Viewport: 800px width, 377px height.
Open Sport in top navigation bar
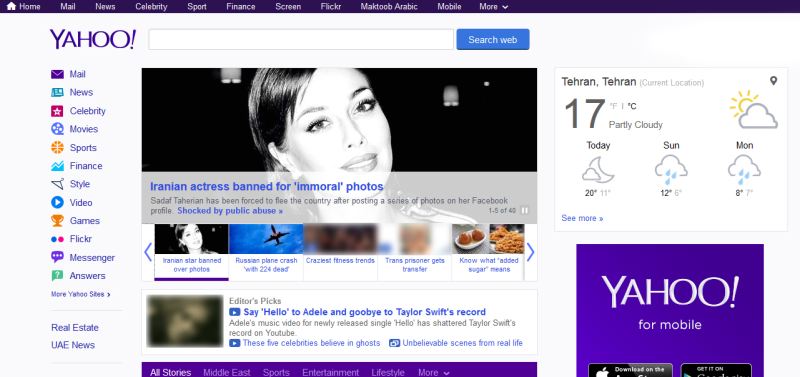[x=197, y=7]
